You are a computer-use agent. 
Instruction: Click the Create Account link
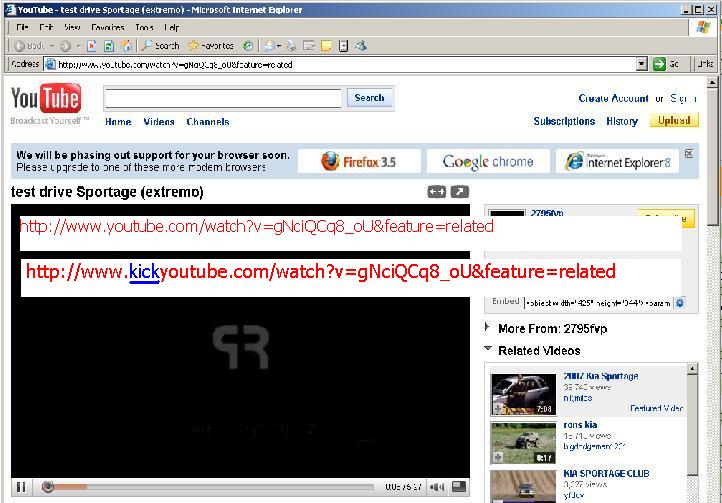(613, 98)
